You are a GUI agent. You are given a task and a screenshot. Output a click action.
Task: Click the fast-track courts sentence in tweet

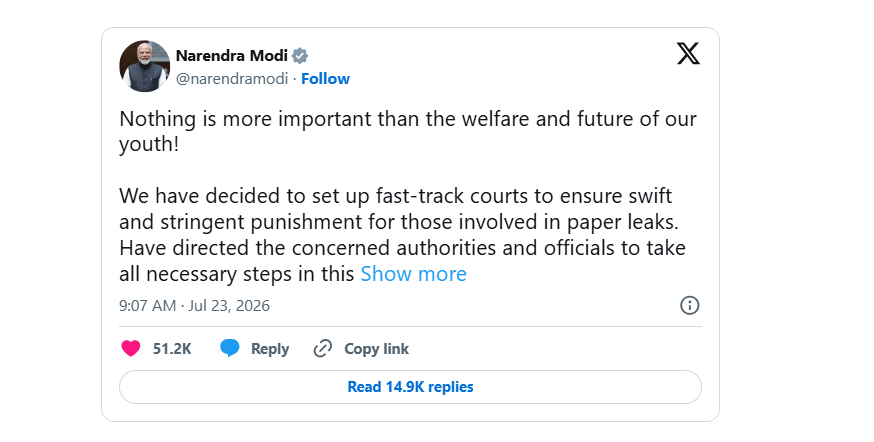click(x=399, y=209)
